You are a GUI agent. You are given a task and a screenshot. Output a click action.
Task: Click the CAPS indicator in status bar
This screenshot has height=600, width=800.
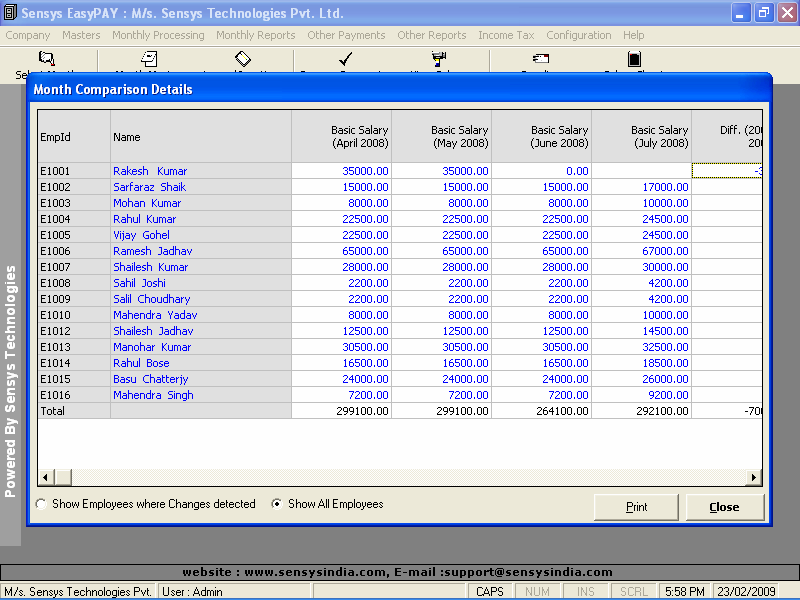click(x=490, y=591)
